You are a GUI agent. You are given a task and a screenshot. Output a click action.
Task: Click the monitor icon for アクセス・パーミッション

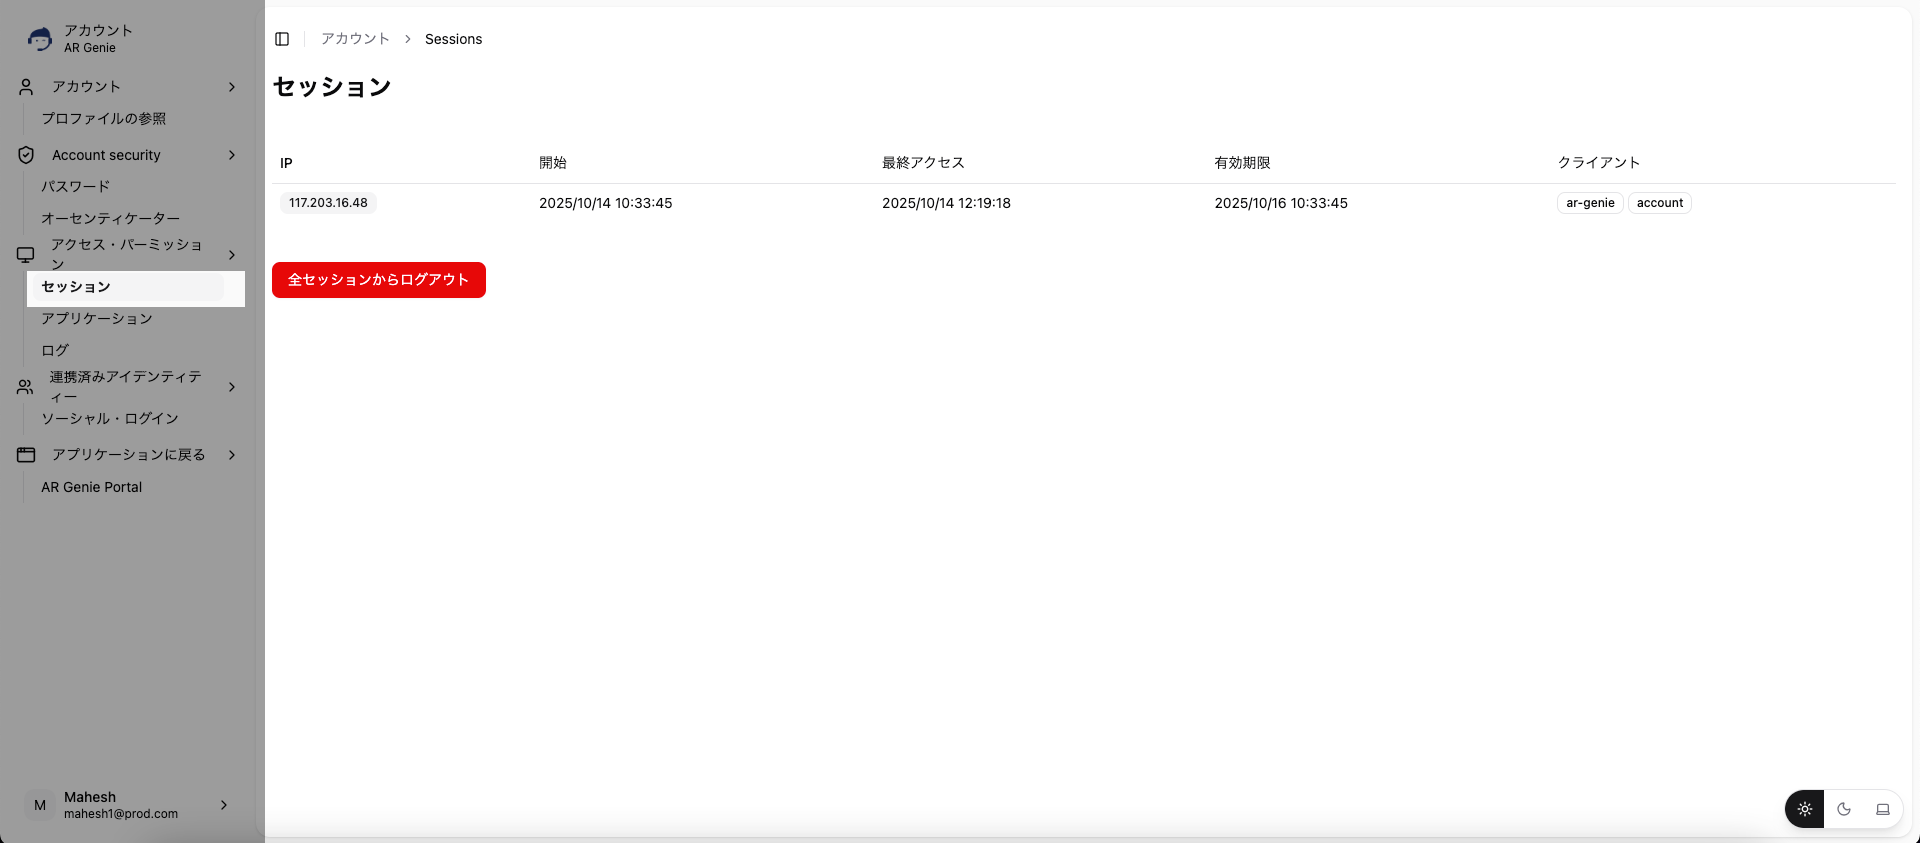pyautogui.click(x=26, y=255)
